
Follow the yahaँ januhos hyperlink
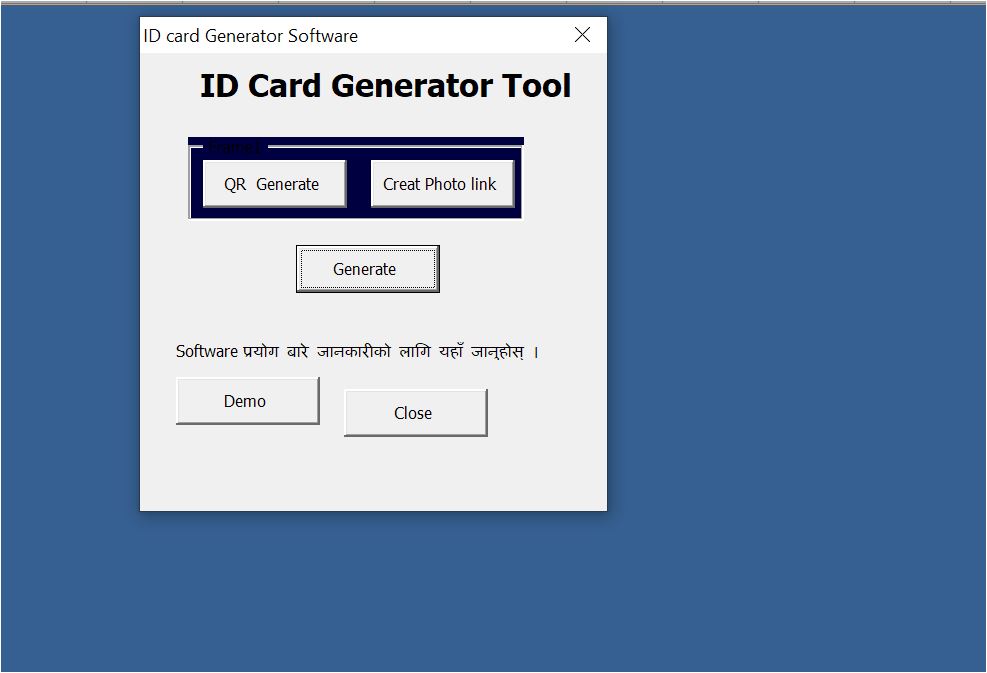point(484,351)
